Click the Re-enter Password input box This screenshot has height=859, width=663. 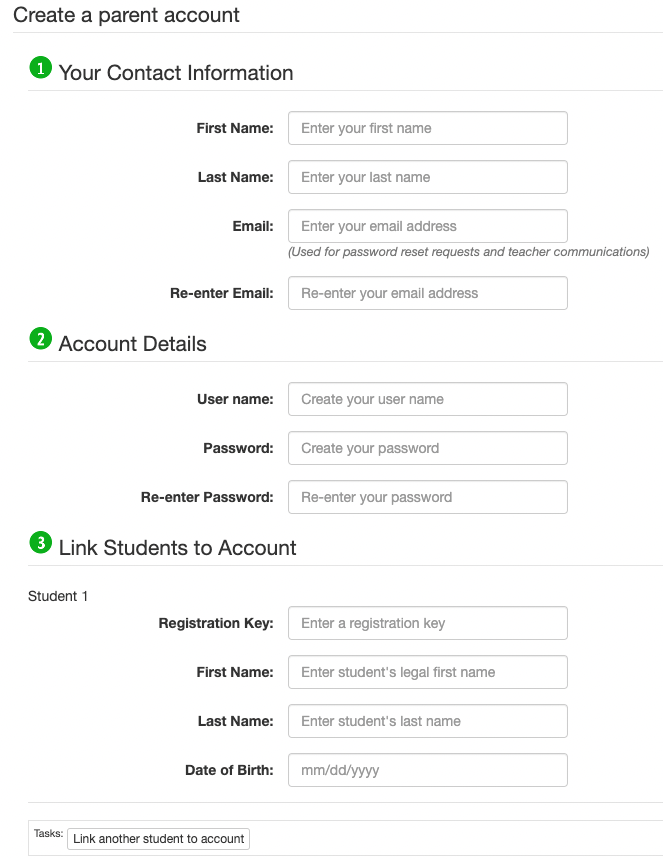427,497
